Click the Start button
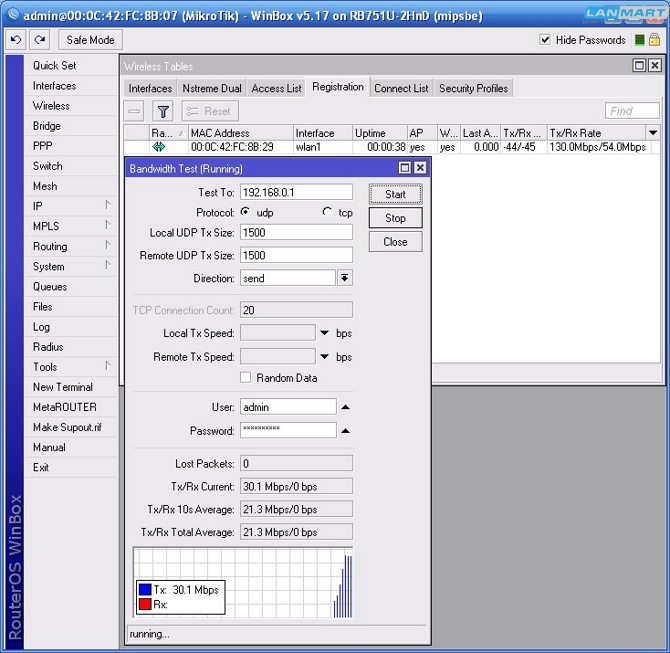Image resolution: width=670 pixels, height=653 pixels. point(396,194)
